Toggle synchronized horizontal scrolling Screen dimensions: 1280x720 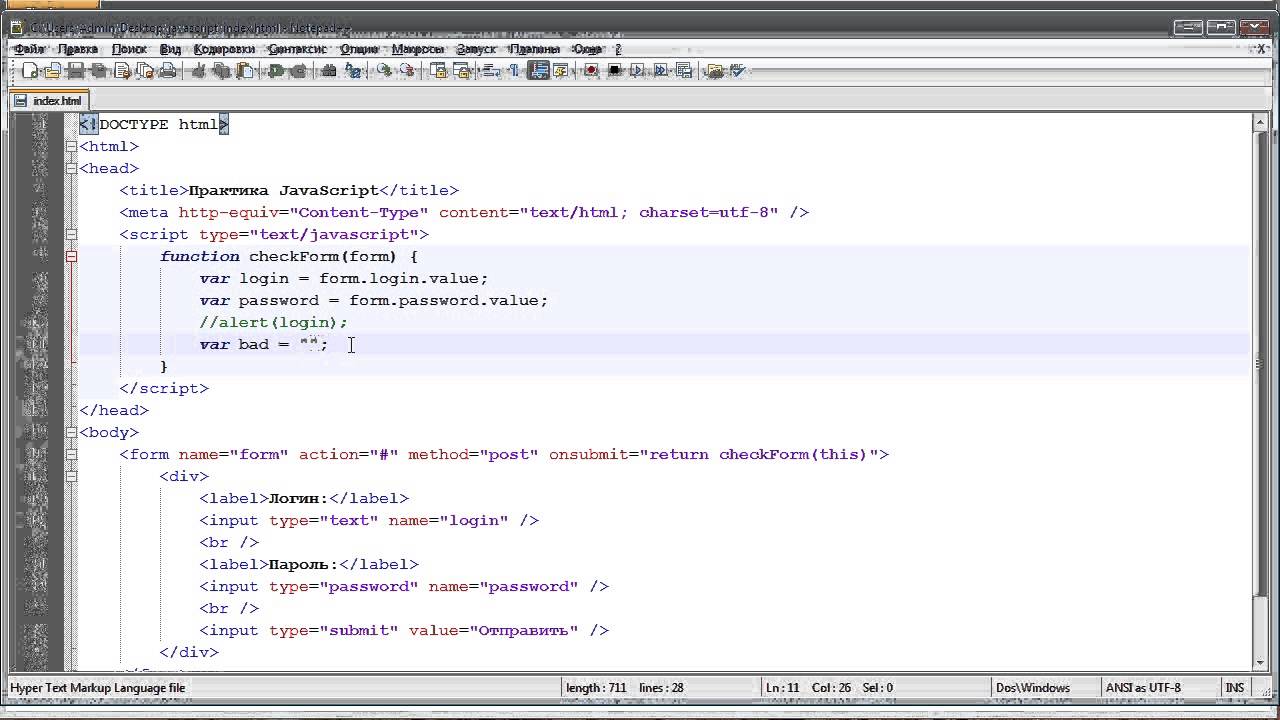coord(461,71)
